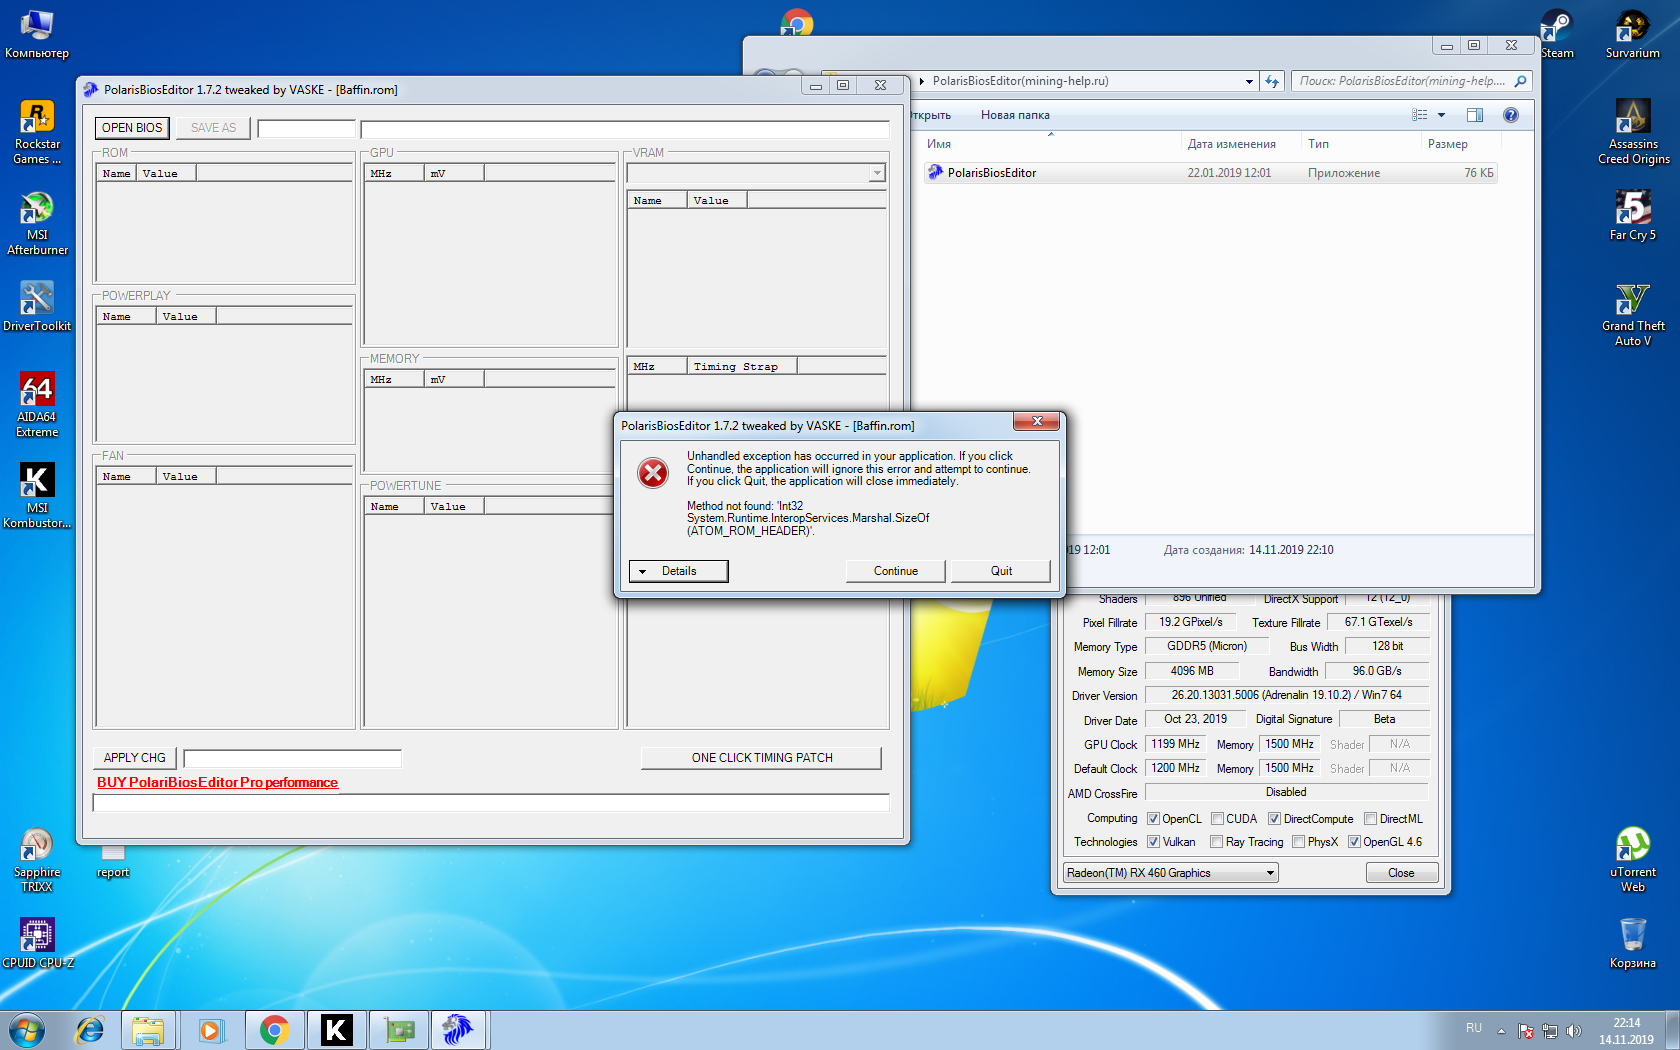Image resolution: width=1680 pixels, height=1050 pixels.
Task: Open the Survarium desktop shortcut
Action: 1633,33
